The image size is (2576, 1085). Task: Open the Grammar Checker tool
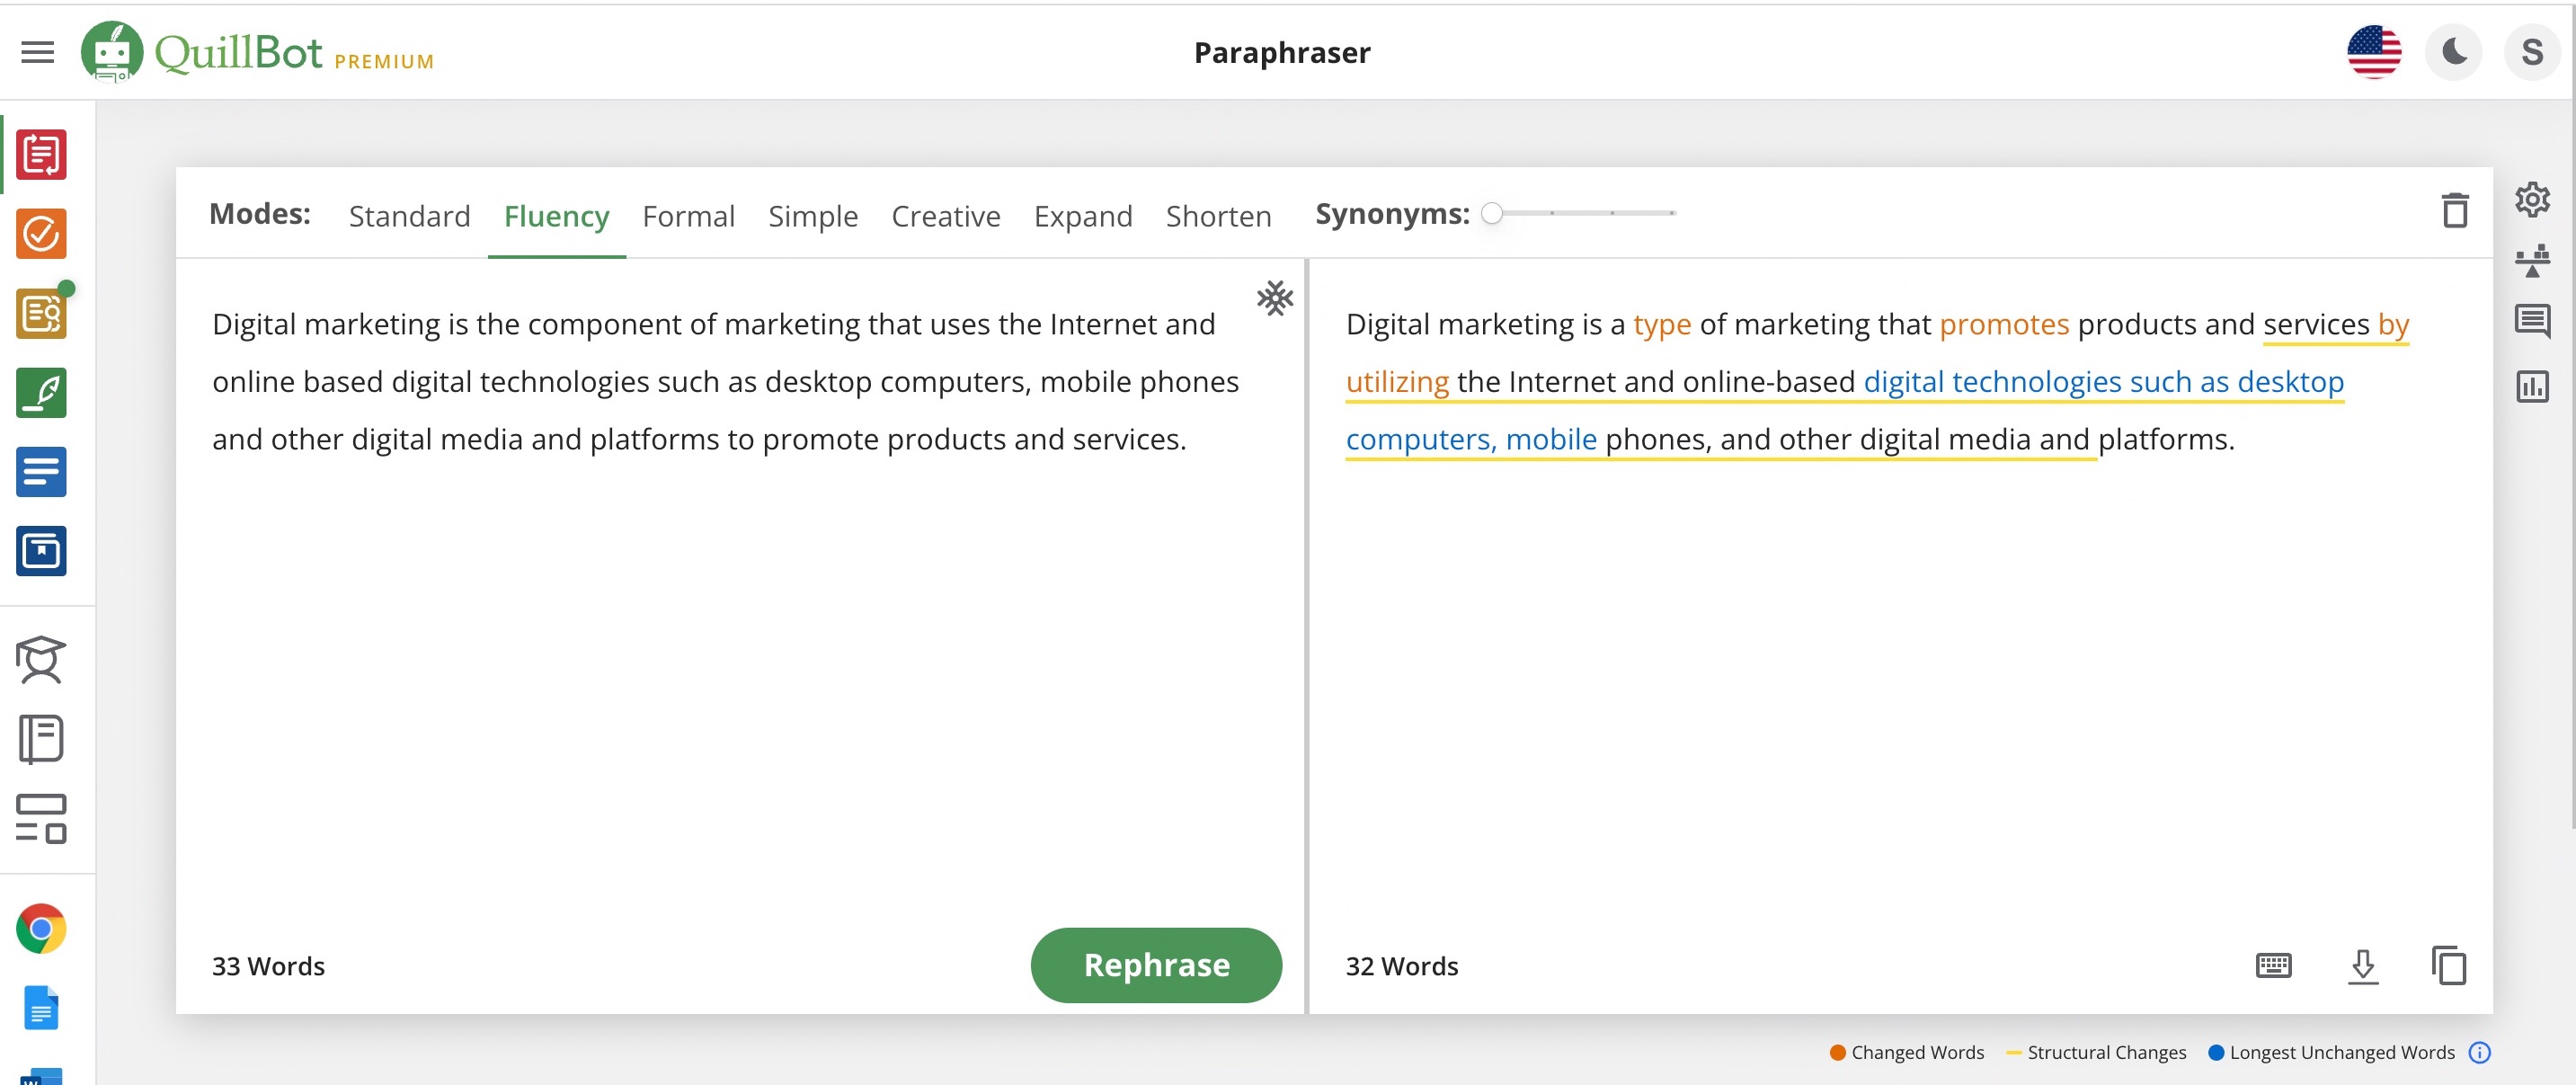(x=41, y=234)
